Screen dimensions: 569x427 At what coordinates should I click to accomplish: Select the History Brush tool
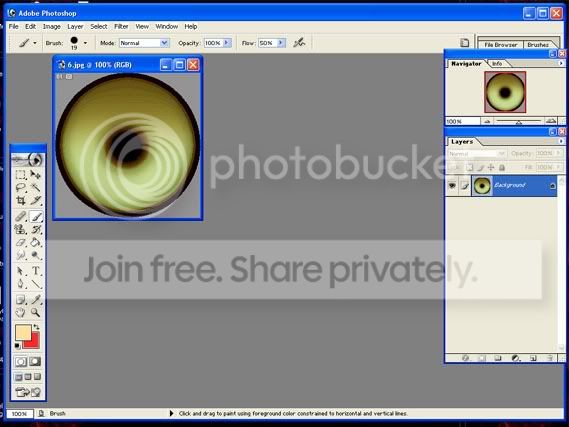pyautogui.click(x=36, y=229)
